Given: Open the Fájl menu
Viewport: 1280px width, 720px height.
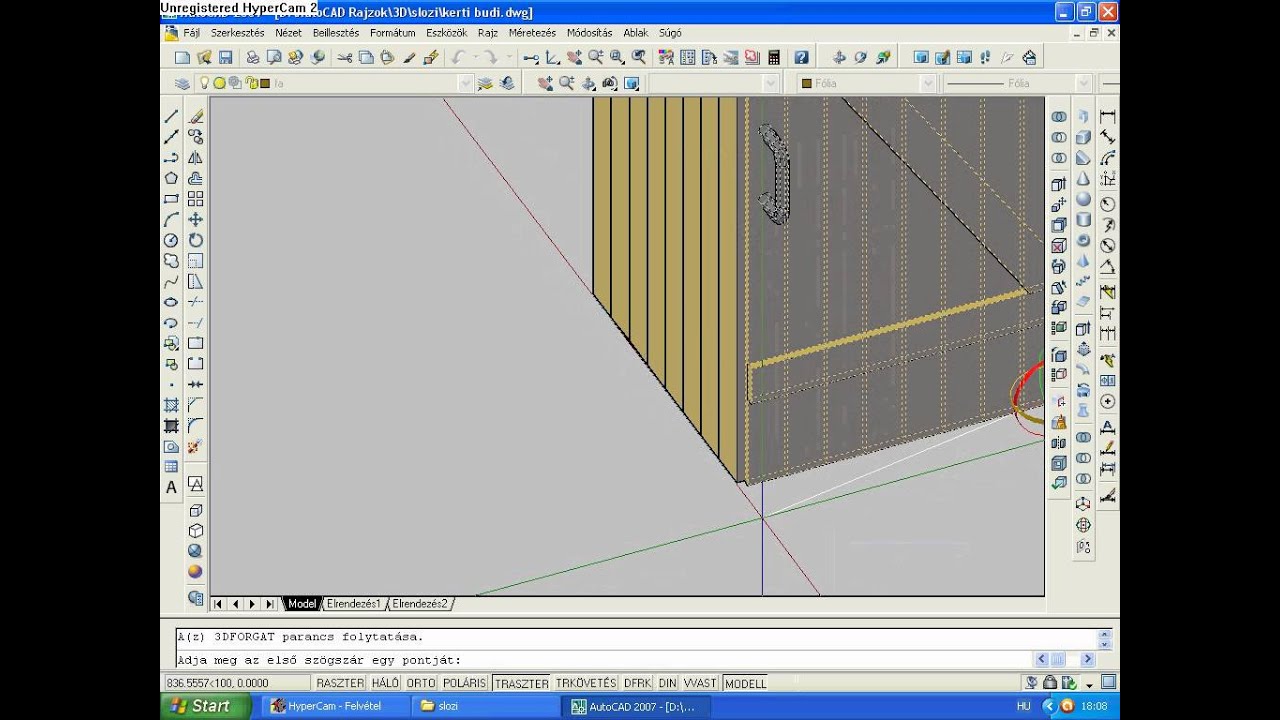Looking at the screenshot, I should click(x=191, y=33).
